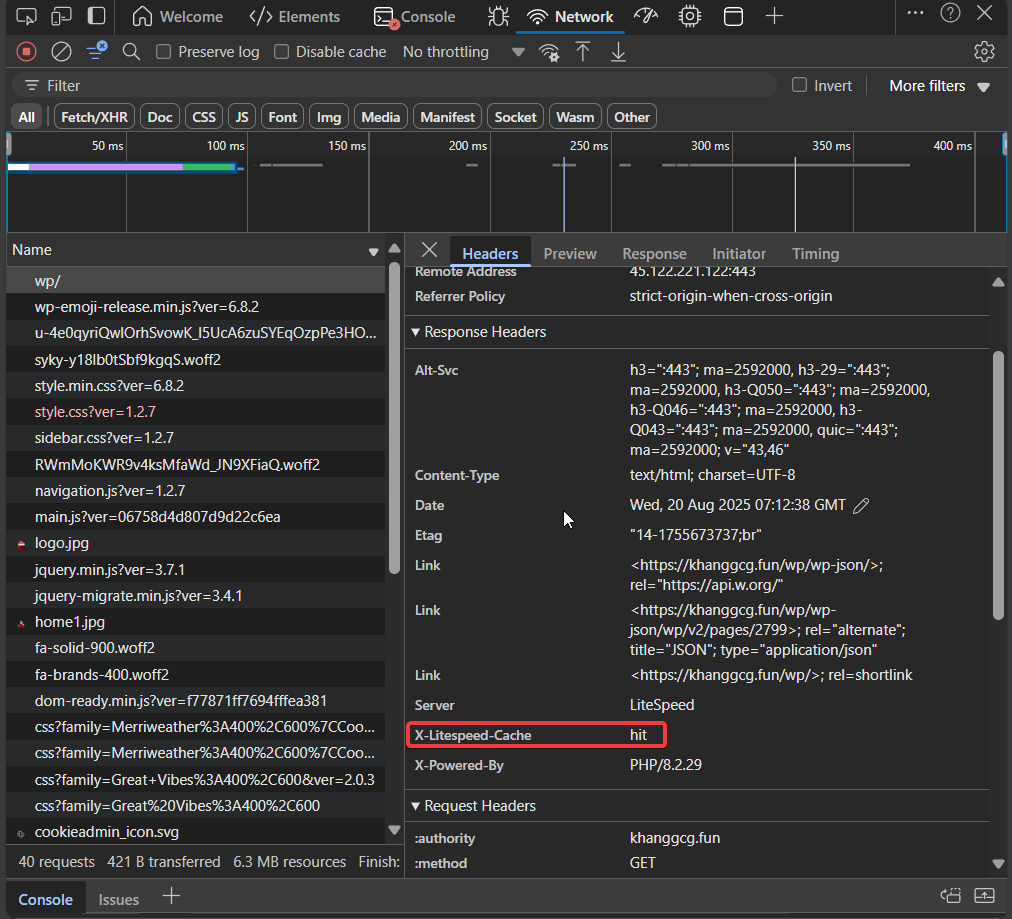Tick the Invert filter checkbox

pos(799,85)
